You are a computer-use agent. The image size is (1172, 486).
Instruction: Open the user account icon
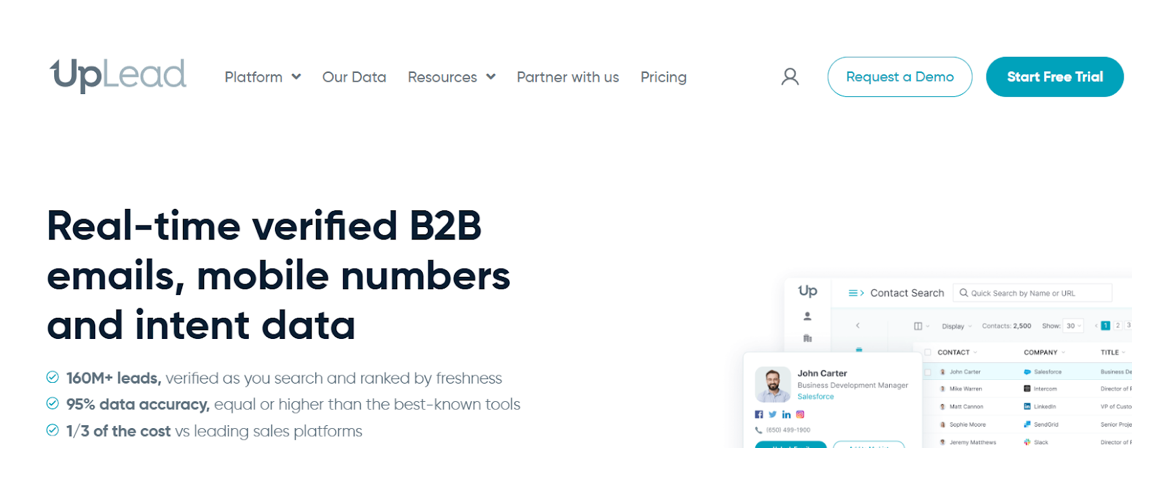[790, 77]
